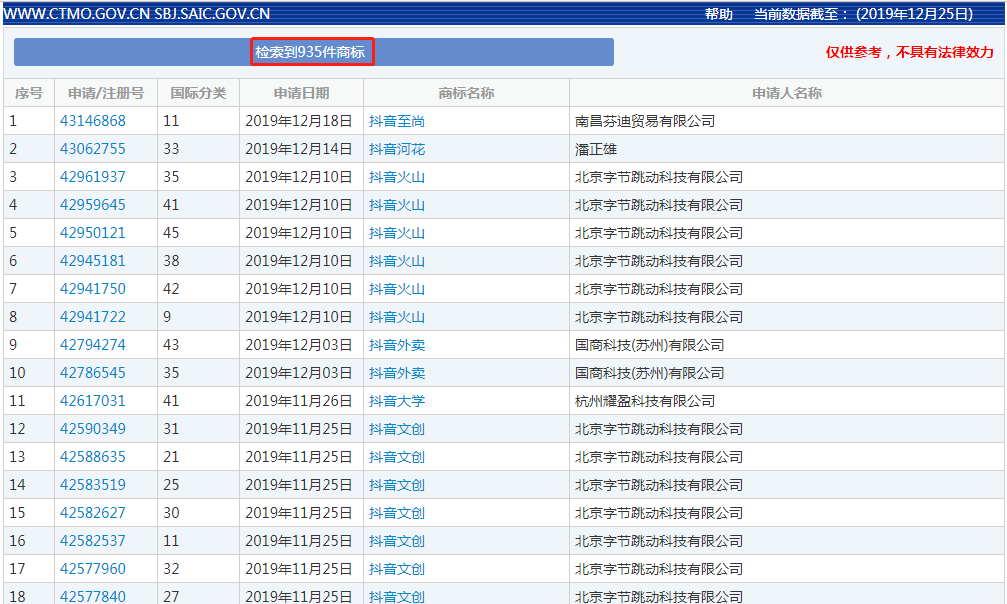The image size is (1007, 604).
Task: Open application number 42590349
Action: coord(93,429)
